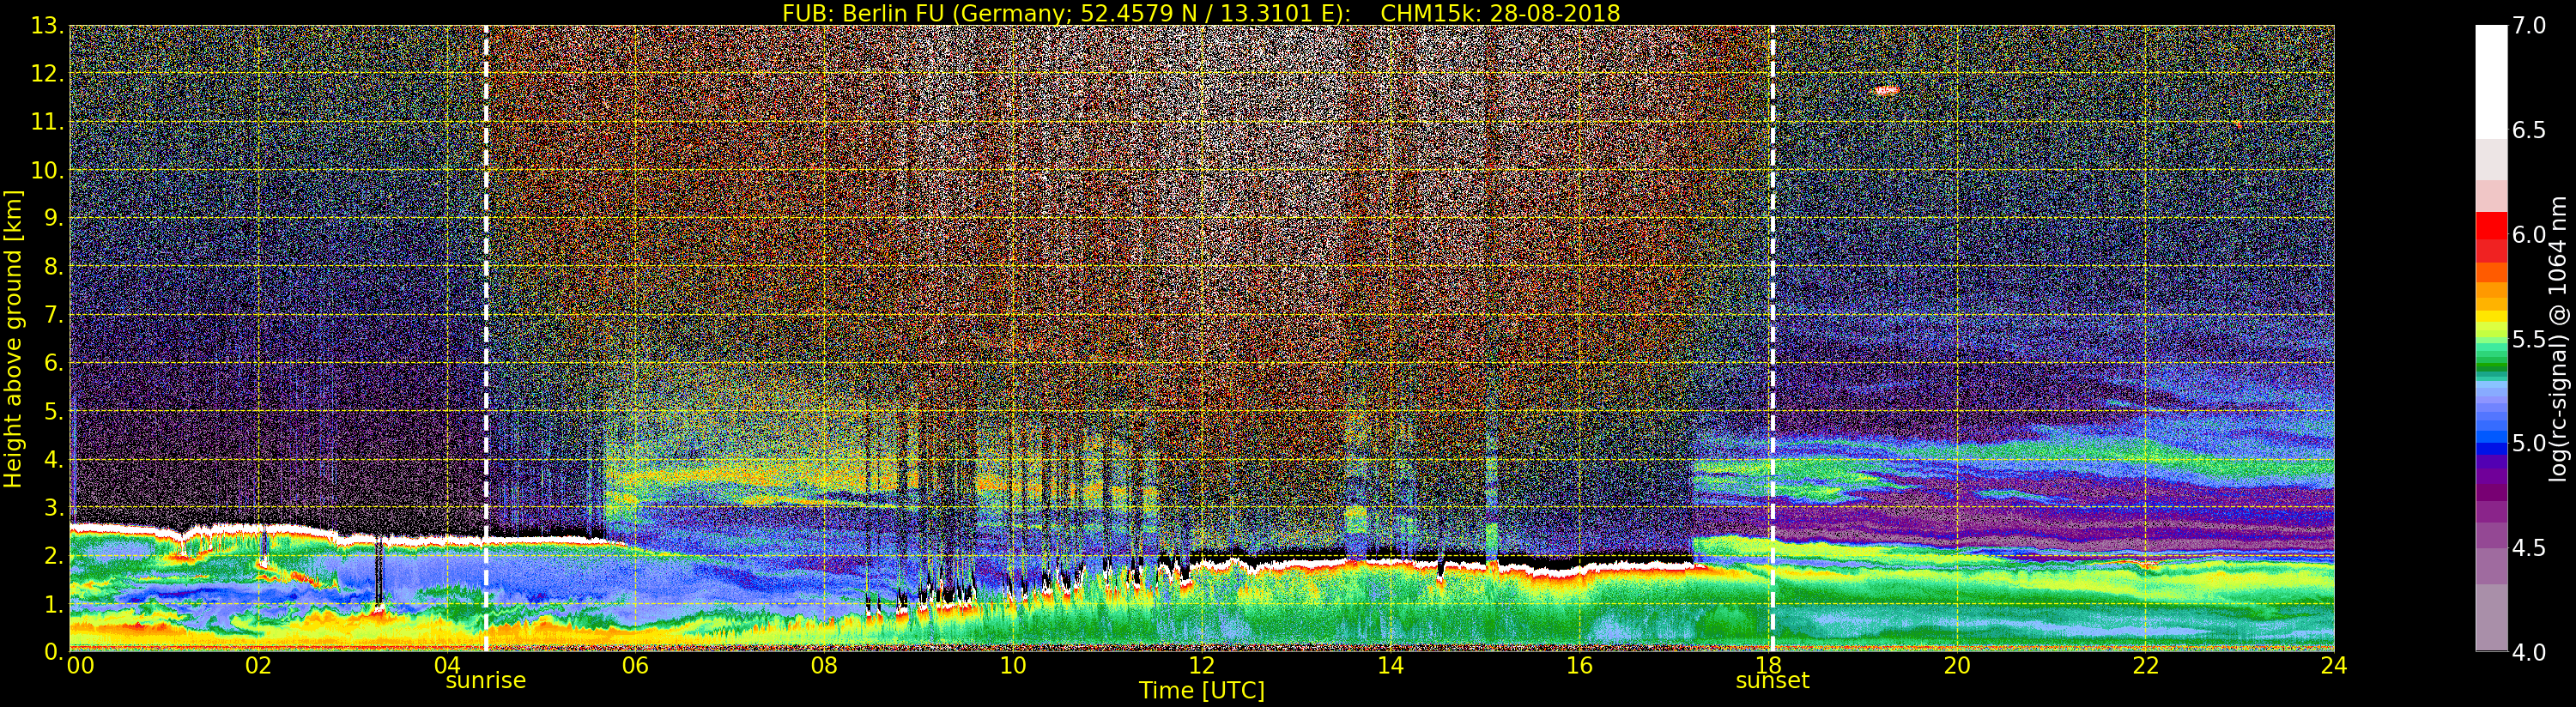Click the time axis tick 00

(80, 666)
